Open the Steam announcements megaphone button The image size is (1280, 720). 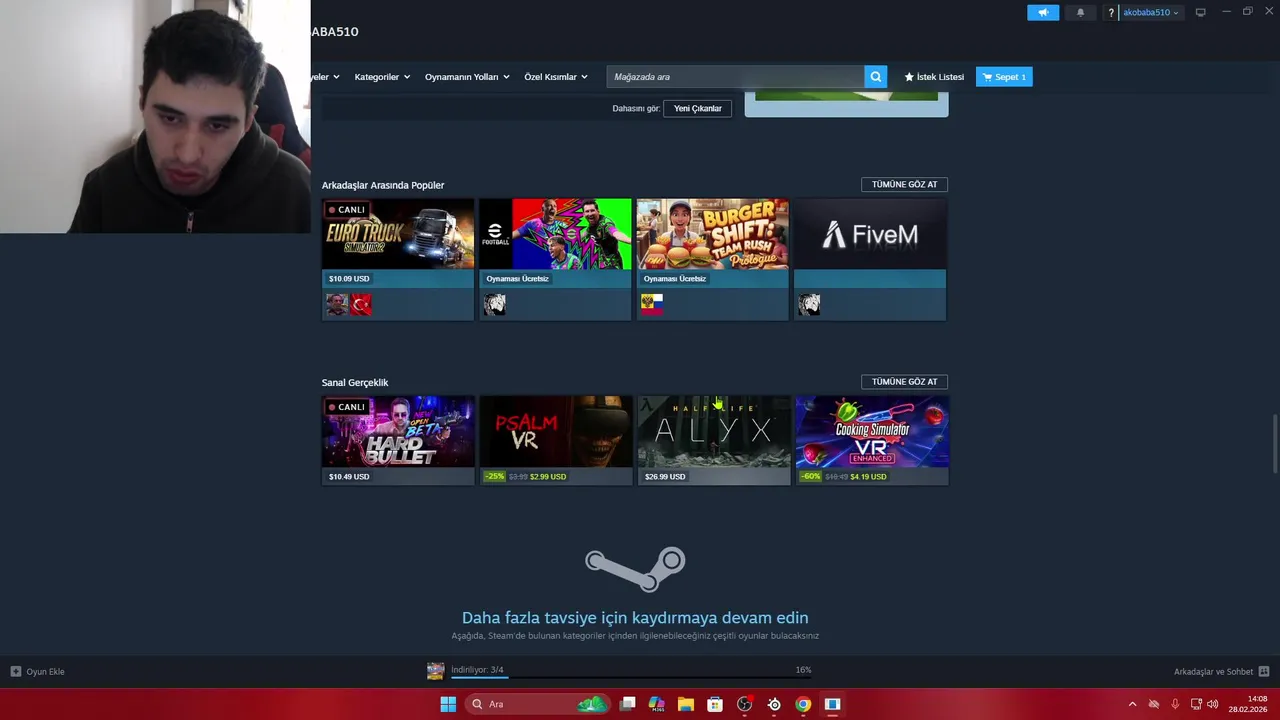point(1042,13)
